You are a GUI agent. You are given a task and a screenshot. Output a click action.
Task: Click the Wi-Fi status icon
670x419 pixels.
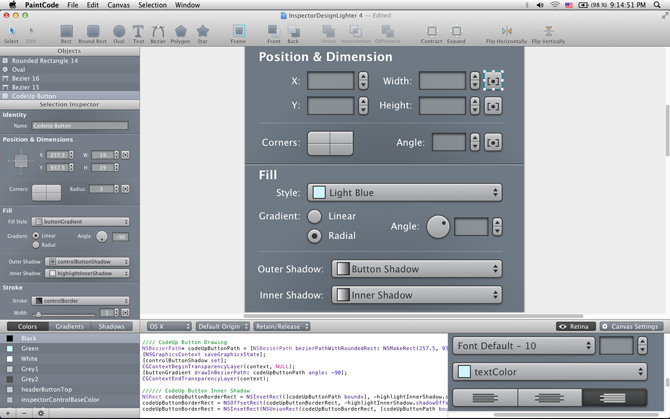[555, 5]
